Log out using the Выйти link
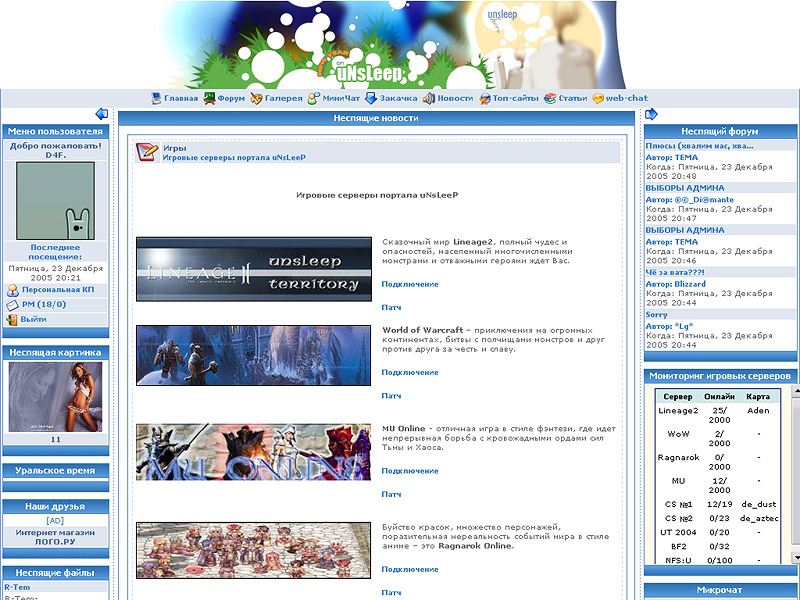Image resolution: width=800 pixels, height=600 pixels. click(x=34, y=319)
